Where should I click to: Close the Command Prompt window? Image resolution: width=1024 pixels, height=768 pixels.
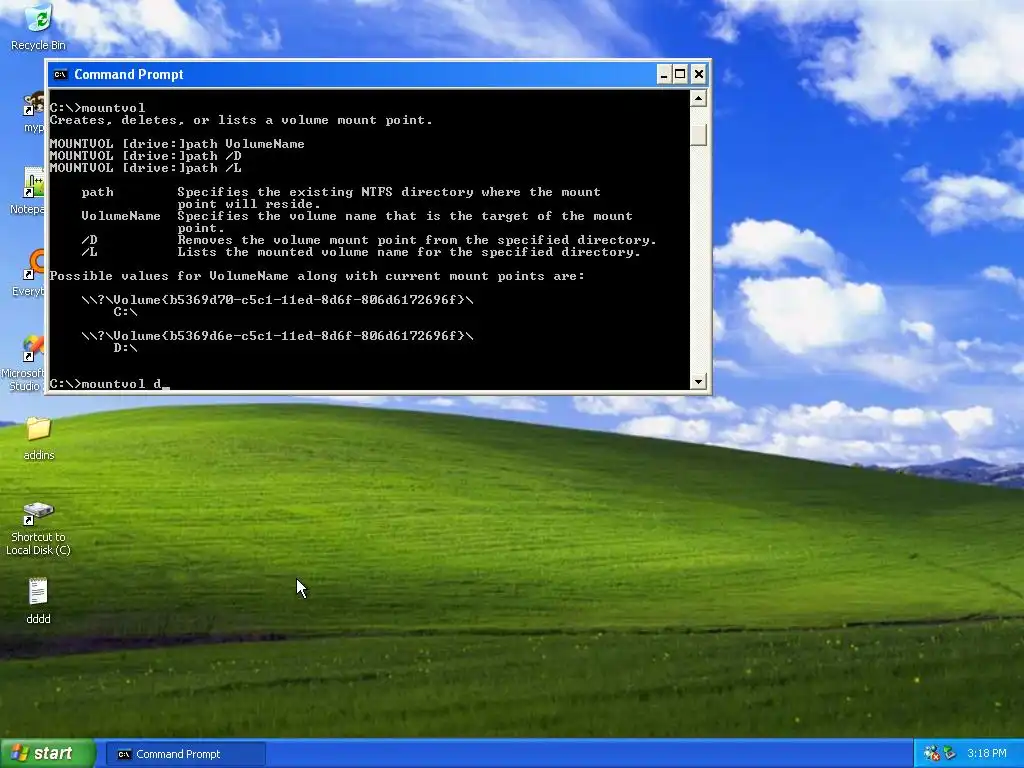tap(699, 74)
